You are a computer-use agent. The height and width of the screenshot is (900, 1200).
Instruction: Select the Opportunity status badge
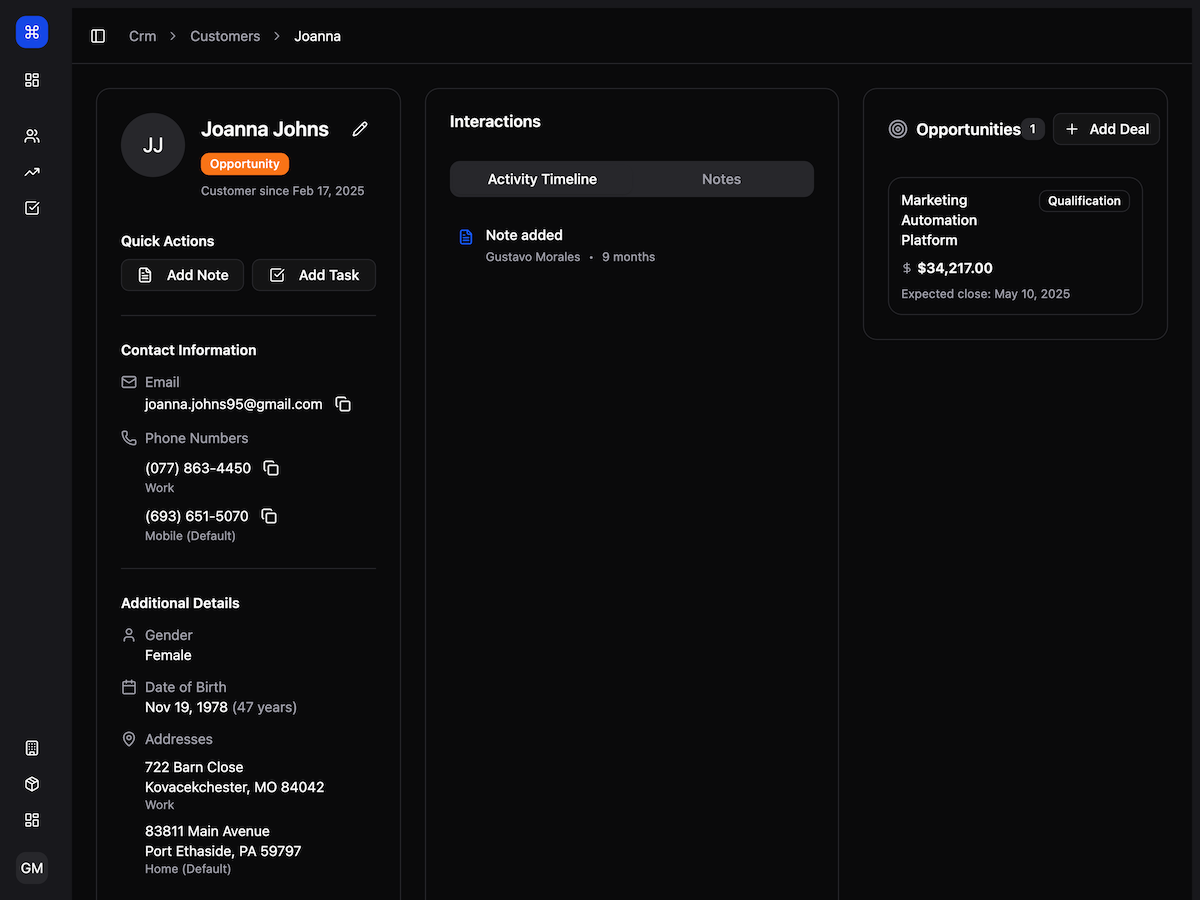click(244, 163)
